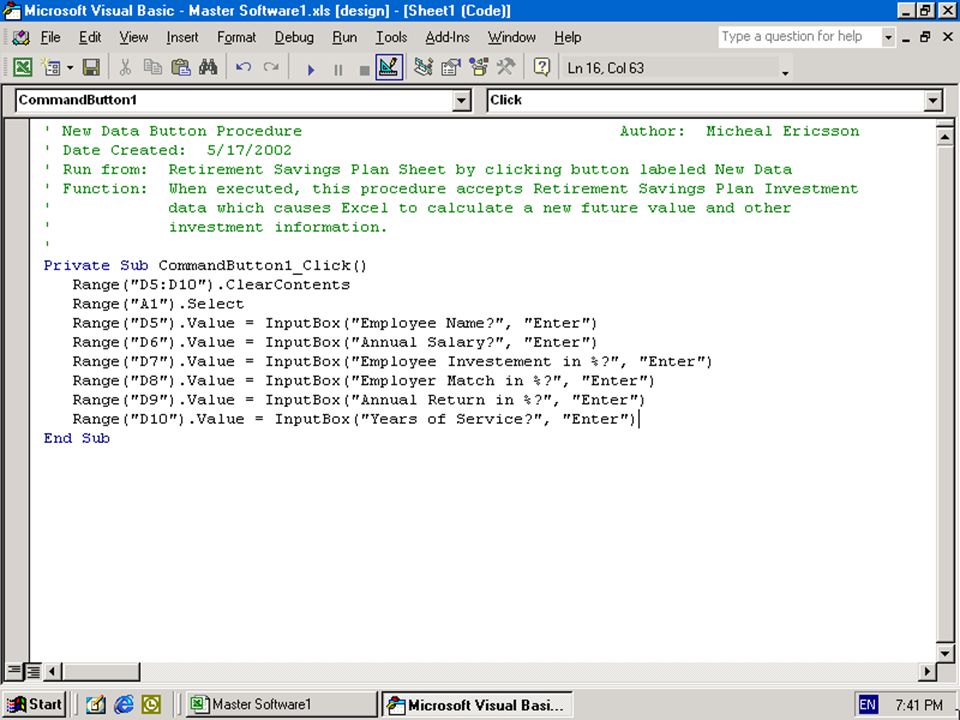Expand the Click procedure dropdown arrow
960x720 pixels.
[932, 100]
